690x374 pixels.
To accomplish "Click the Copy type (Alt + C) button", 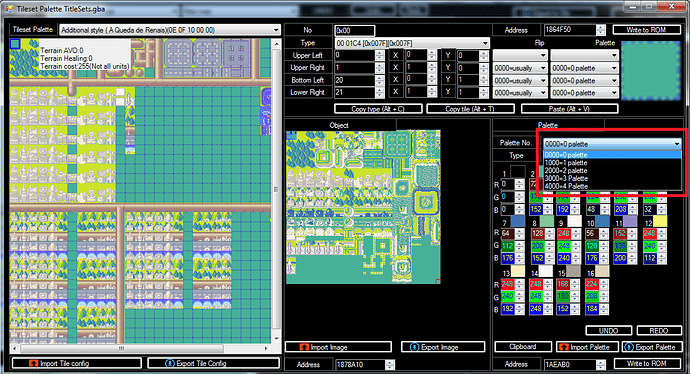I will pyautogui.click(x=378, y=109).
